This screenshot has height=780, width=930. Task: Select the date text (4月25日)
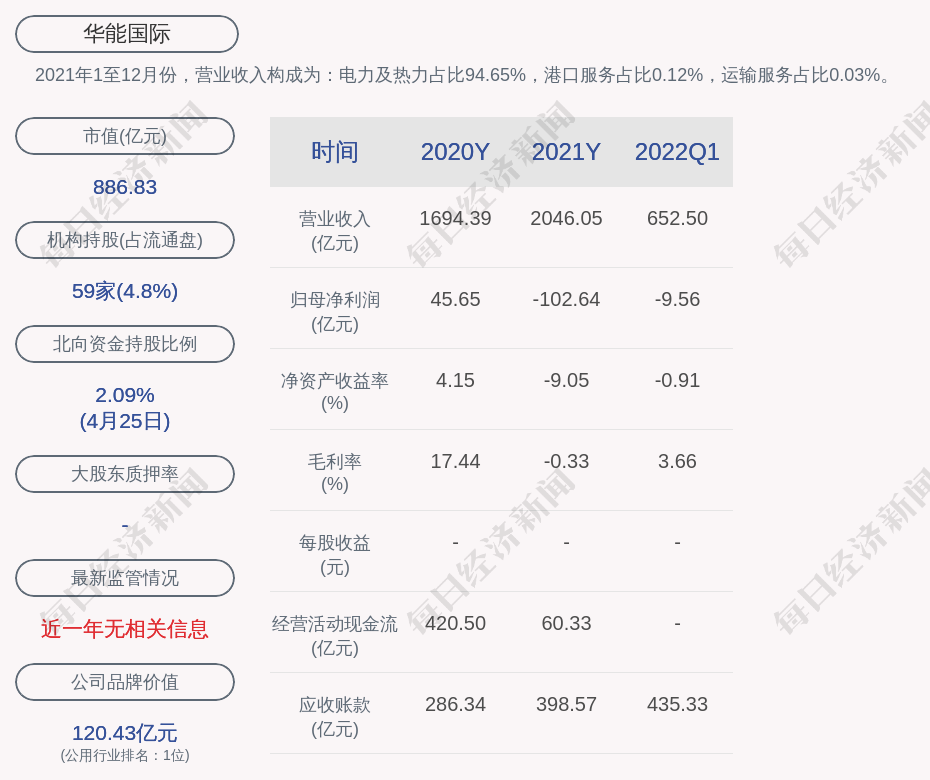pyautogui.click(x=125, y=421)
